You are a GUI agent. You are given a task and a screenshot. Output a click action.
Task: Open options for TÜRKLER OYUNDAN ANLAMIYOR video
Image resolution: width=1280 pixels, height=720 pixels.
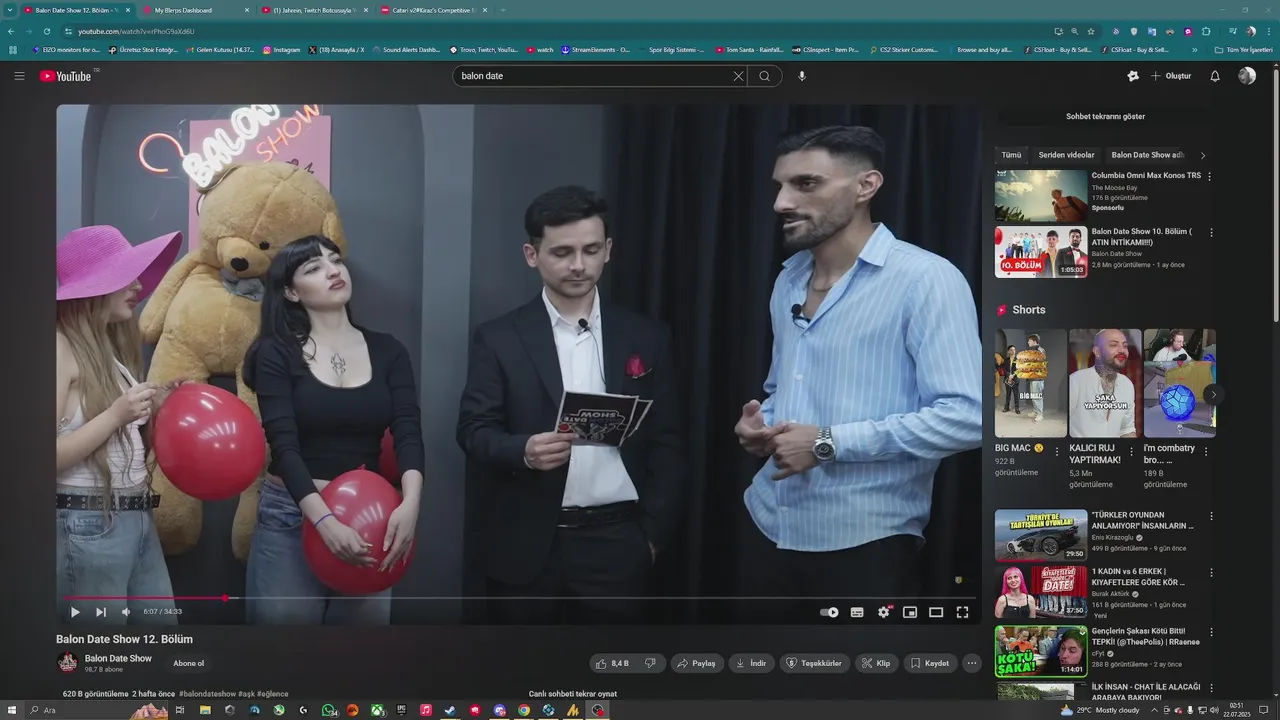pyautogui.click(x=1211, y=516)
